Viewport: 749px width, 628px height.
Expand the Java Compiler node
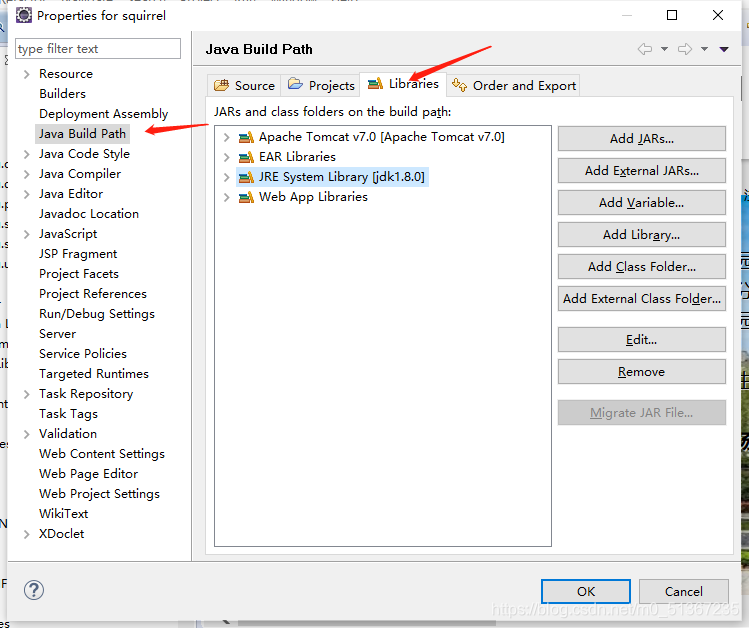(x=27, y=174)
